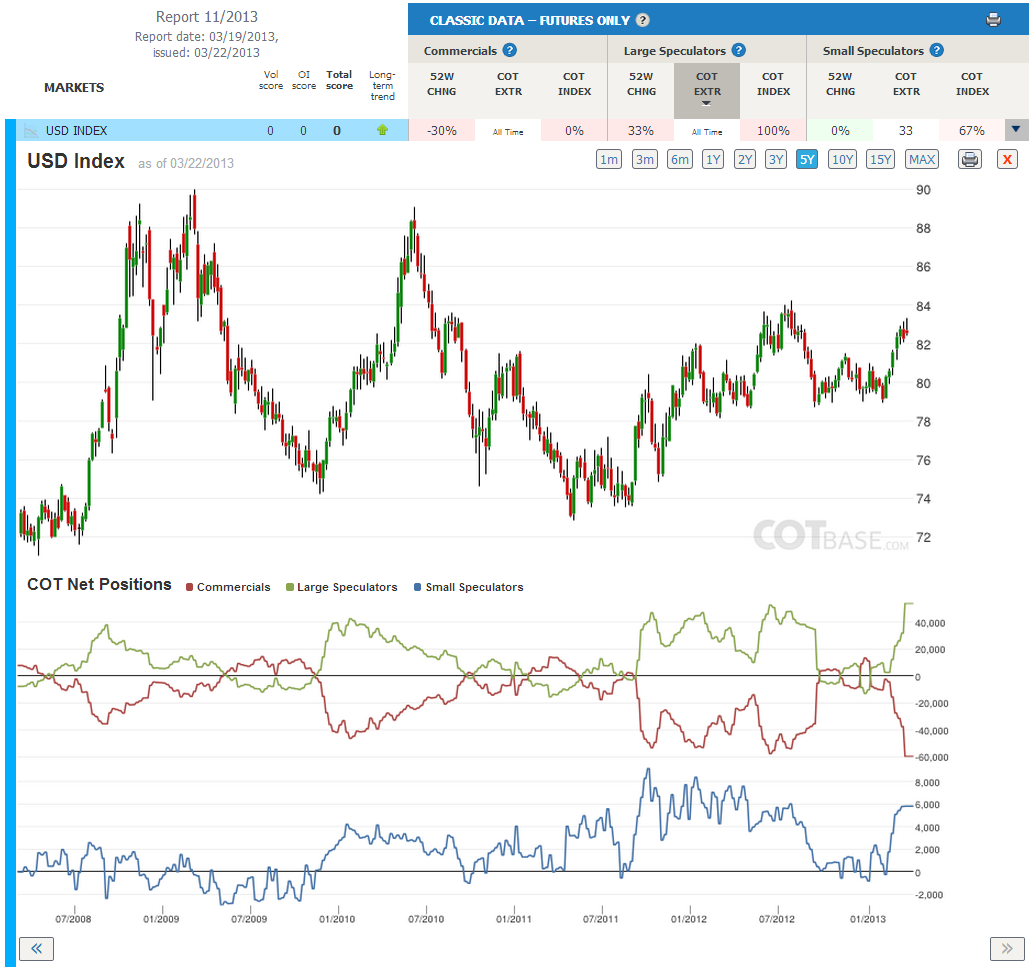Advance to next report with double-right arrow

click(1007, 949)
